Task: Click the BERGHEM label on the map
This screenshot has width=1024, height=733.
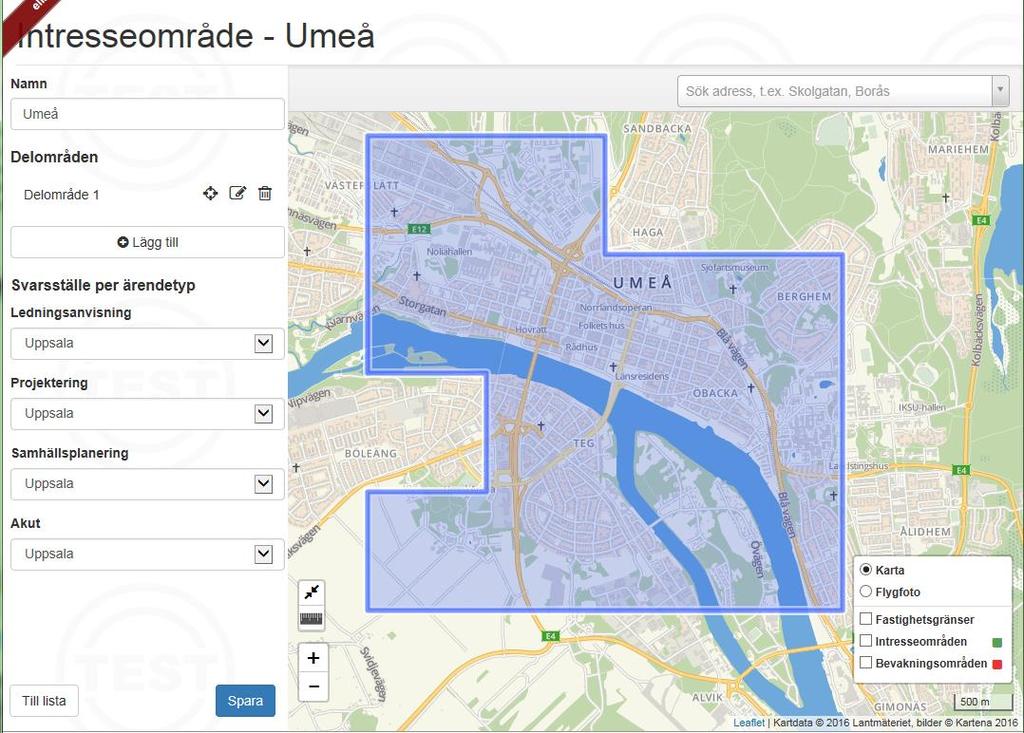Action: [x=804, y=297]
